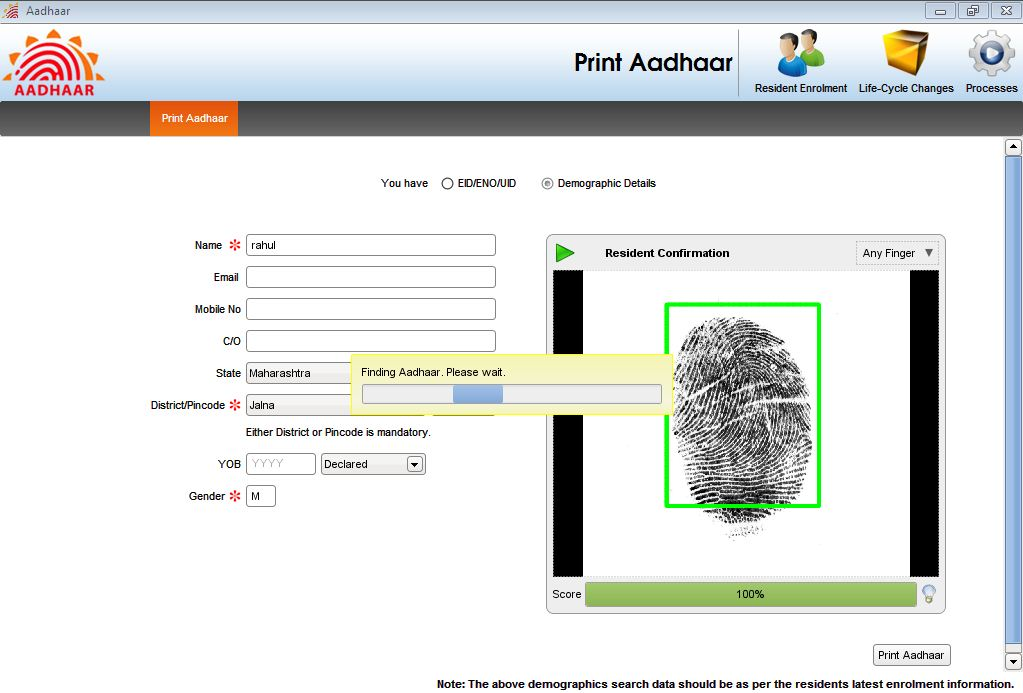Close the Aadhaar window
The width and height of the screenshot is (1023, 693).
point(1006,10)
